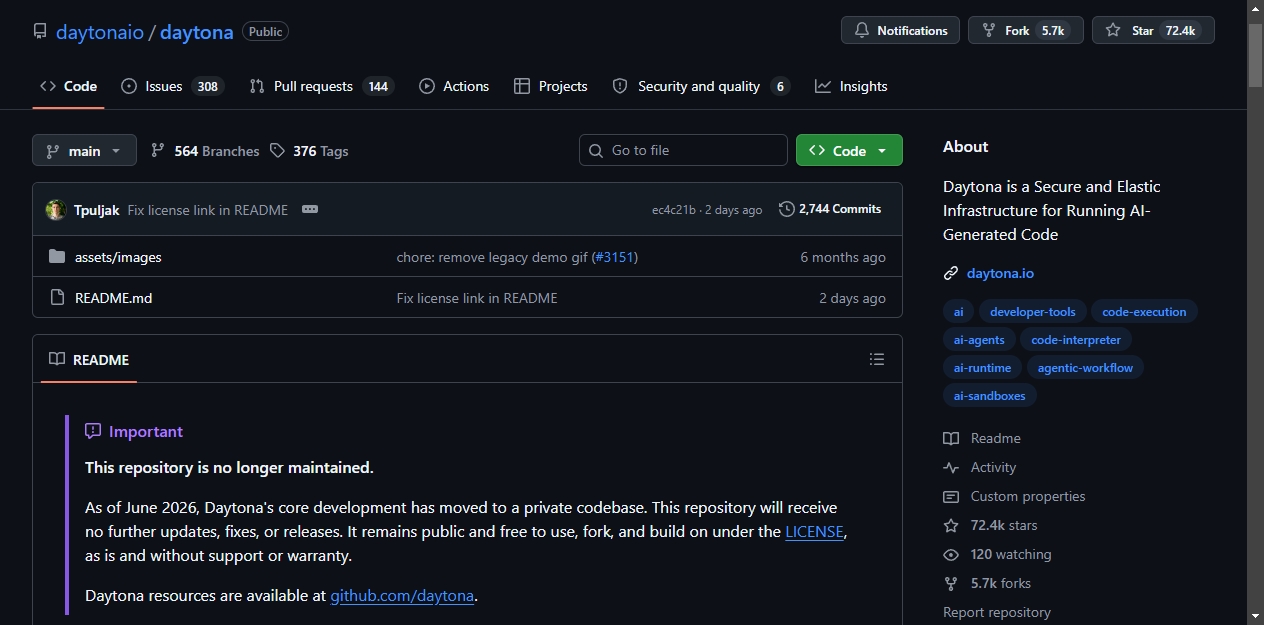1264x625 pixels.
Task: Open the daytona.io website link
Action: point(1000,273)
